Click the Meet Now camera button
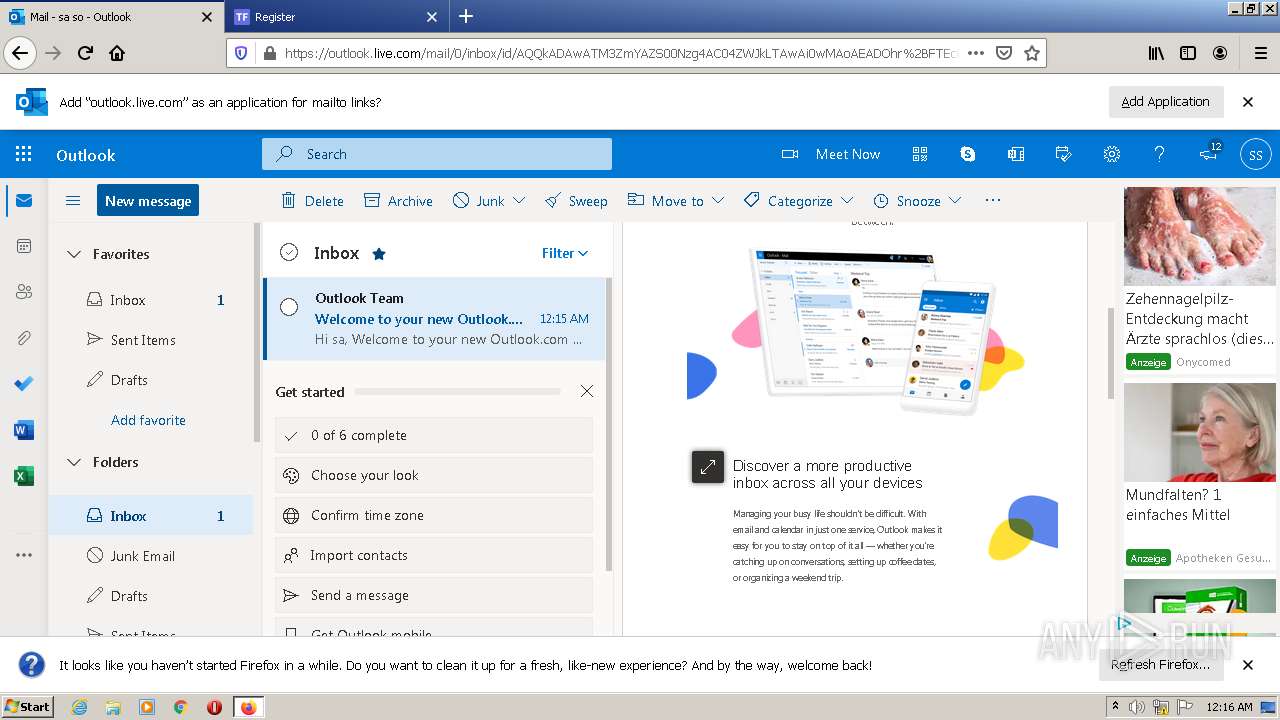The image size is (1280, 720). (x=831, y=154)
